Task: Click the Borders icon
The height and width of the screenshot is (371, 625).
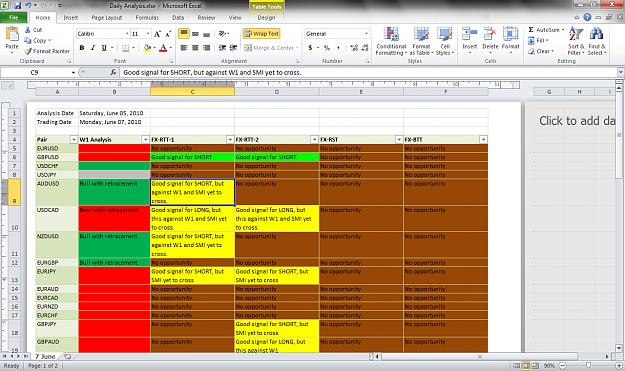Action: click(x=126, y=48)
